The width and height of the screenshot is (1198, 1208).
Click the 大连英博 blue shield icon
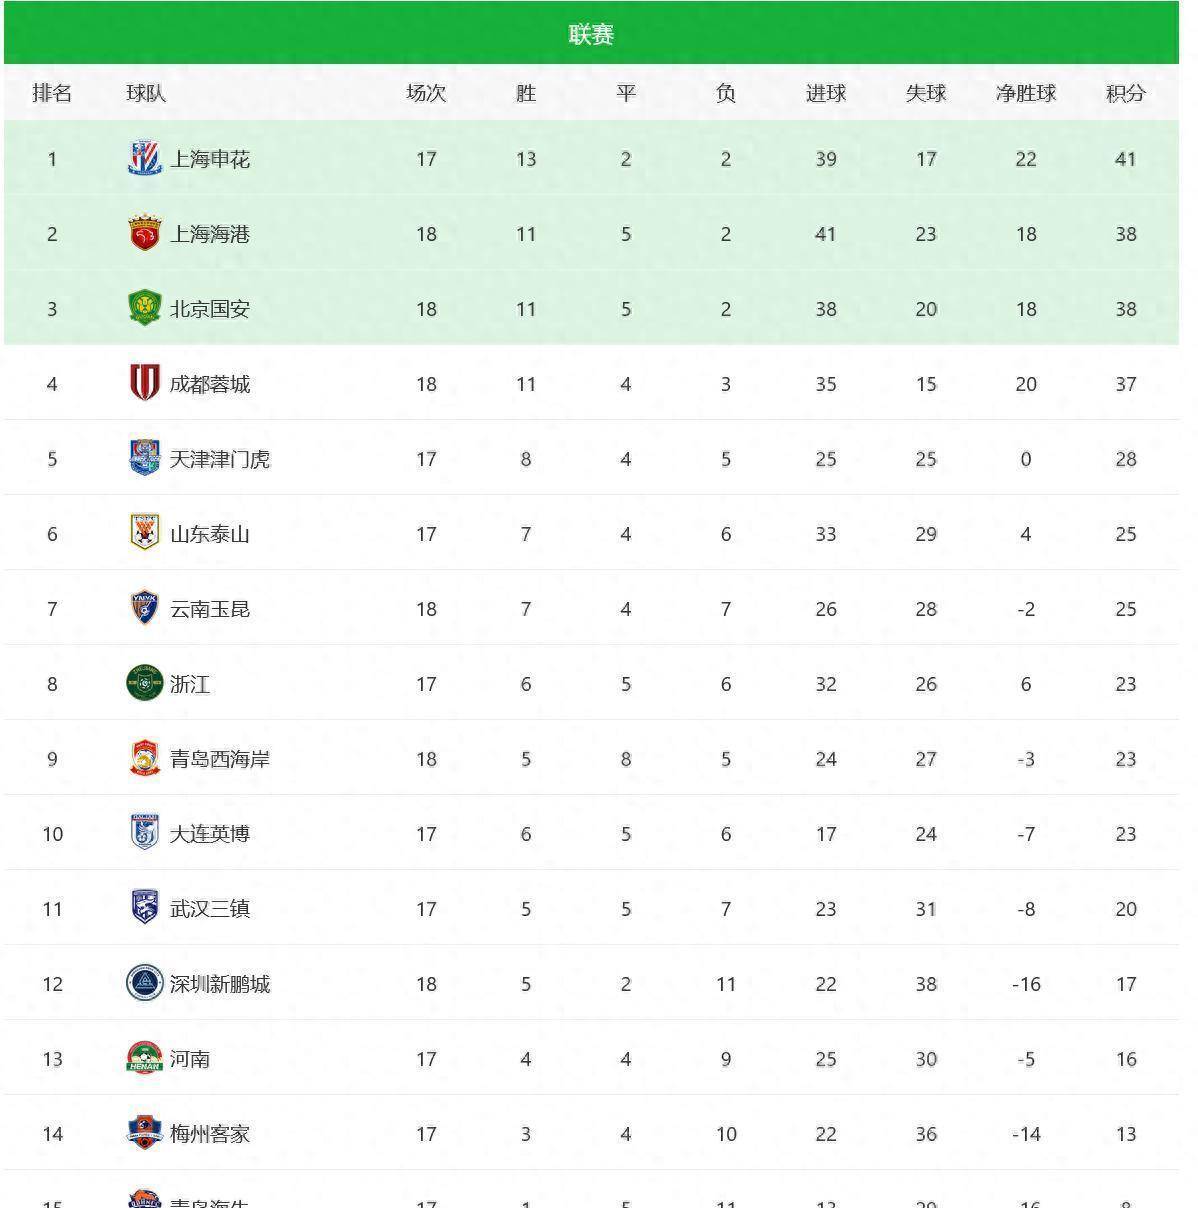pos(145,834)
